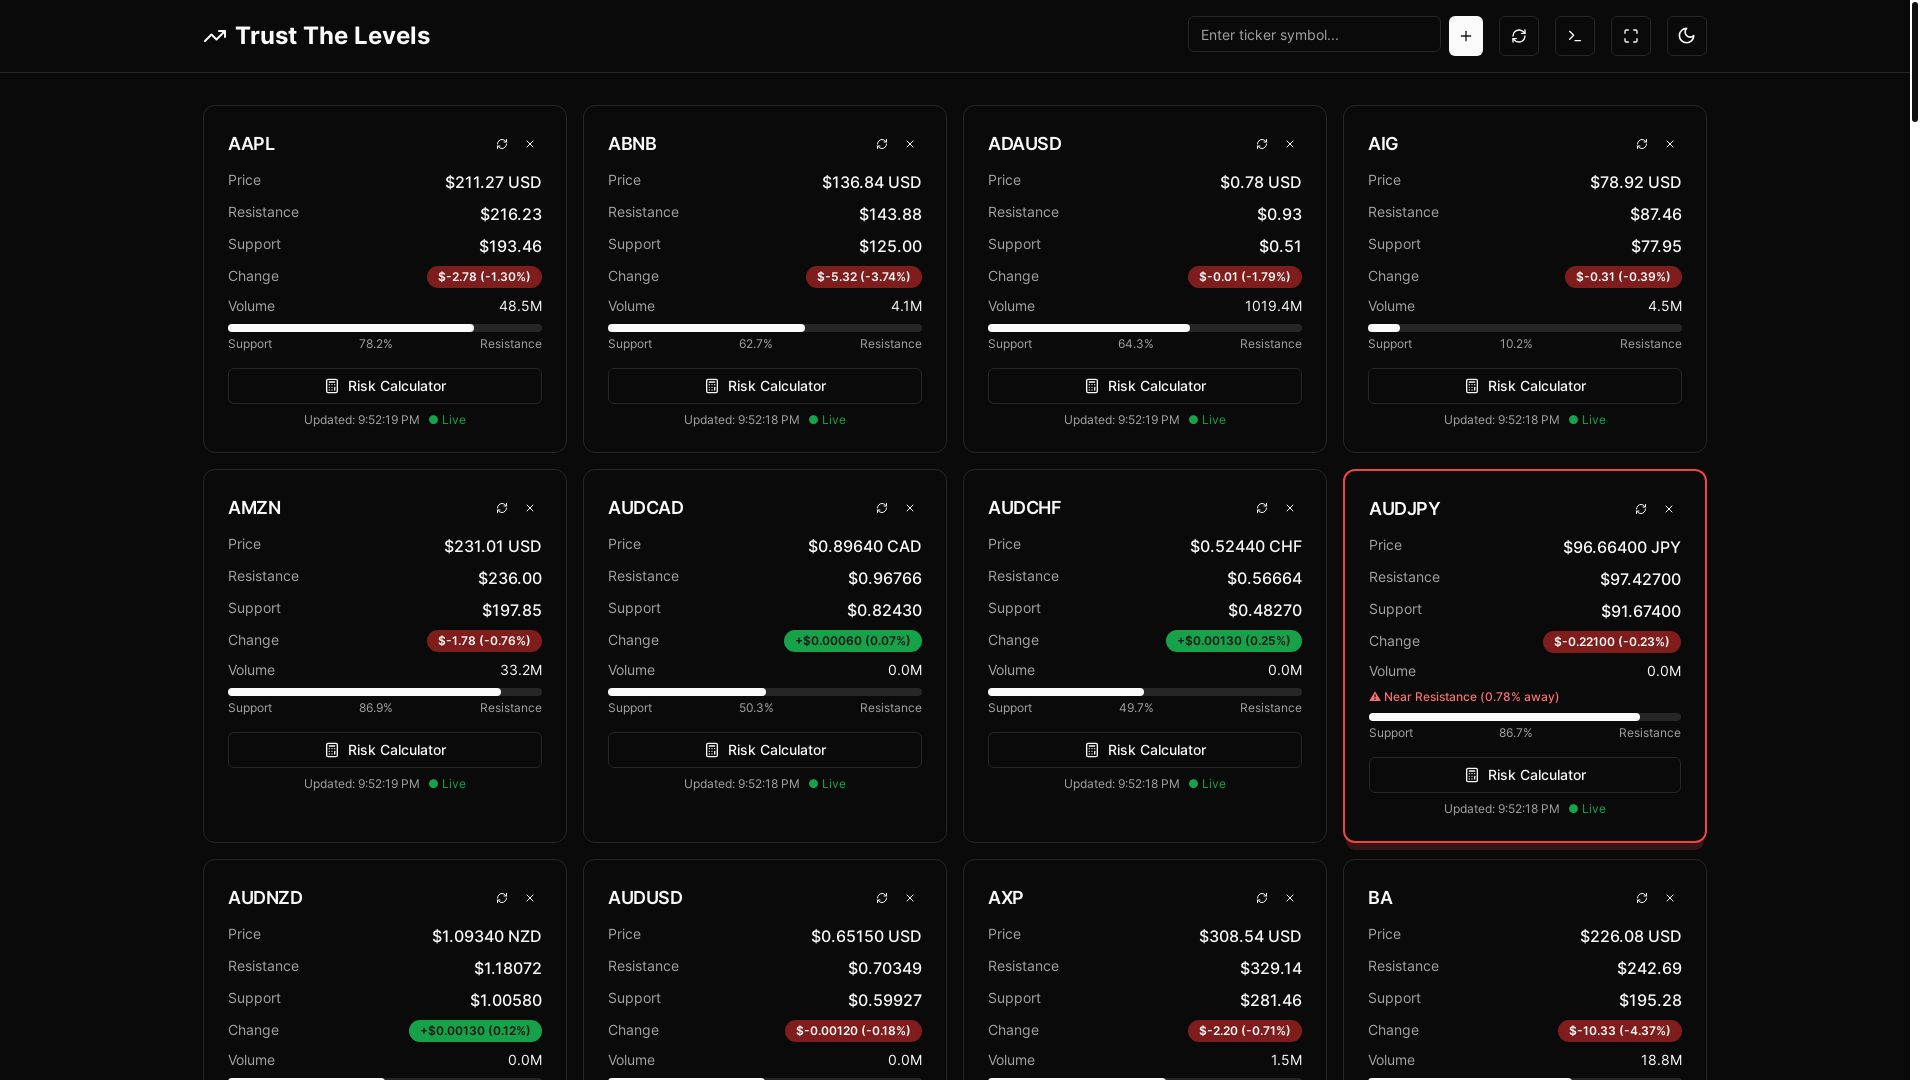Refresh the AUDCAD card
The image size is (1920, 1080).
coord(882,508)
